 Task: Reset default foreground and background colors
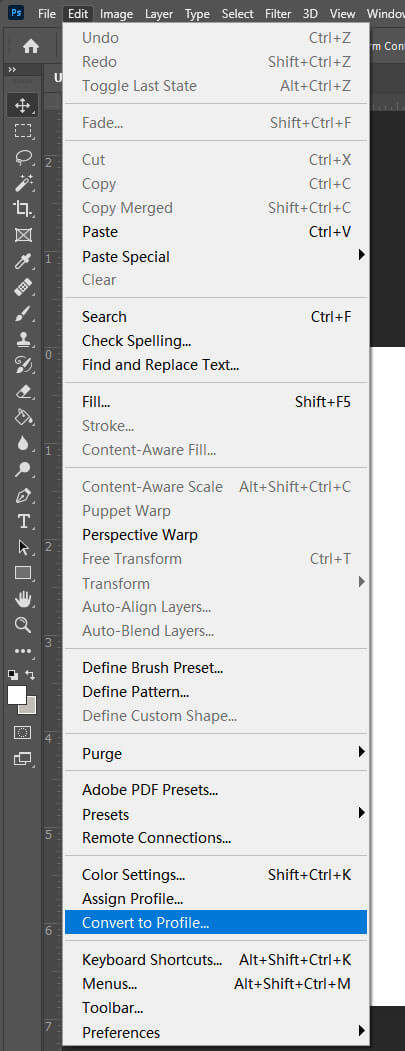13,674
